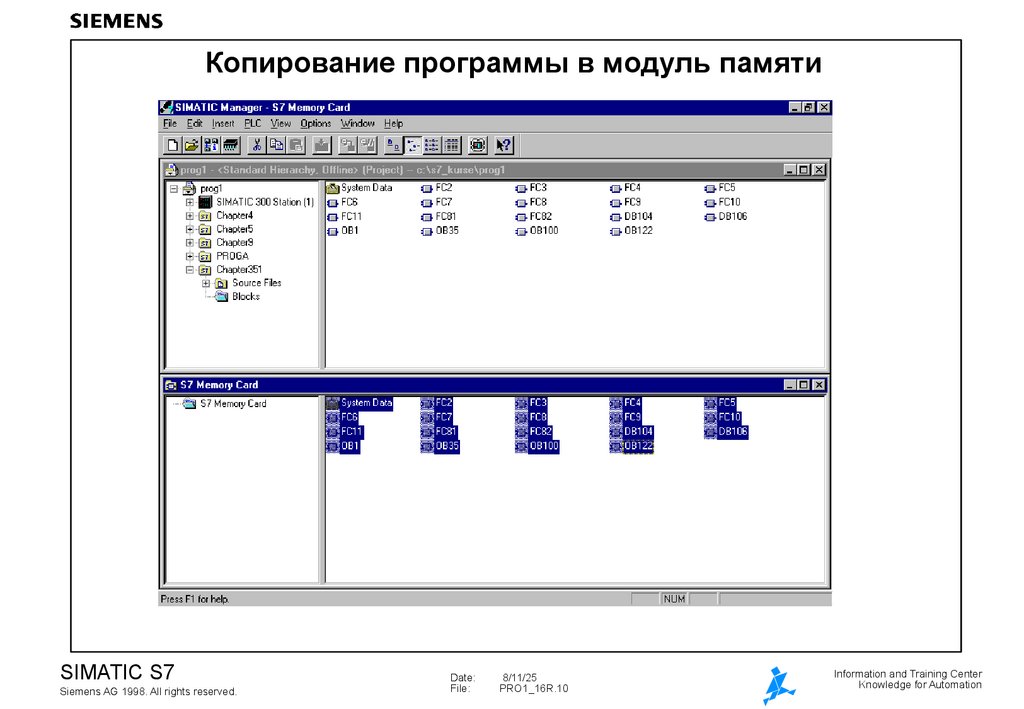The image size is (1024, 709).
Task: Open the View menu
Action: pyautogui.click(x=281, y=123)
